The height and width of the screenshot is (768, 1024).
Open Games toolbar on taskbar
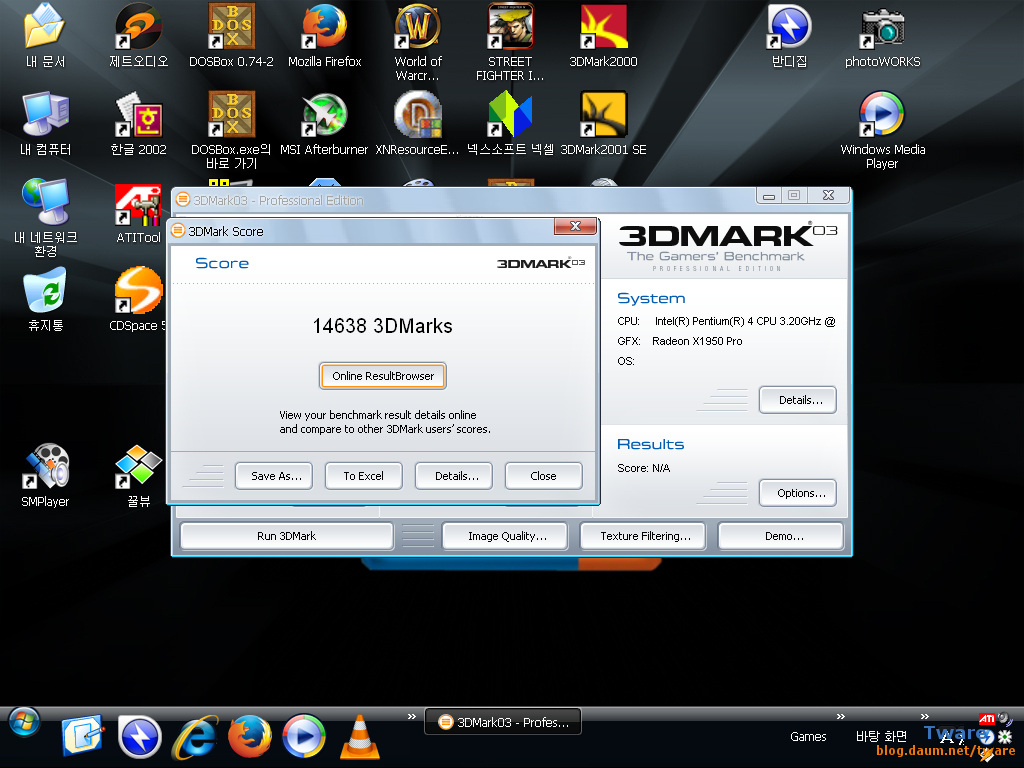[x=808, y=737]
